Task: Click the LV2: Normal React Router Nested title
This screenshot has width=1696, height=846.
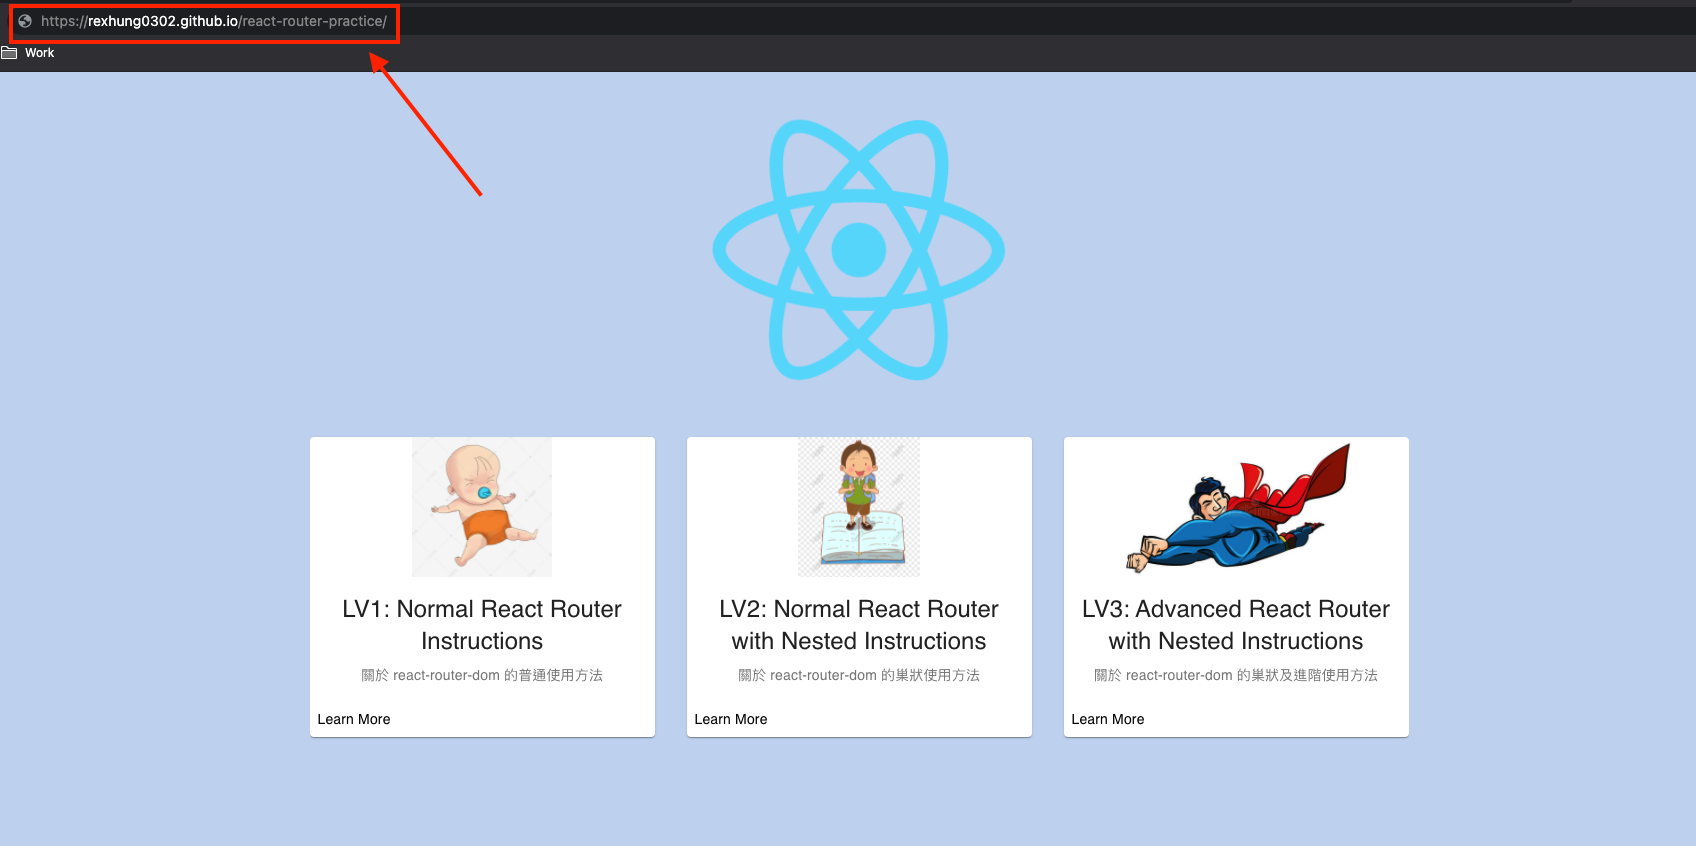Action: tap(859, 625)
